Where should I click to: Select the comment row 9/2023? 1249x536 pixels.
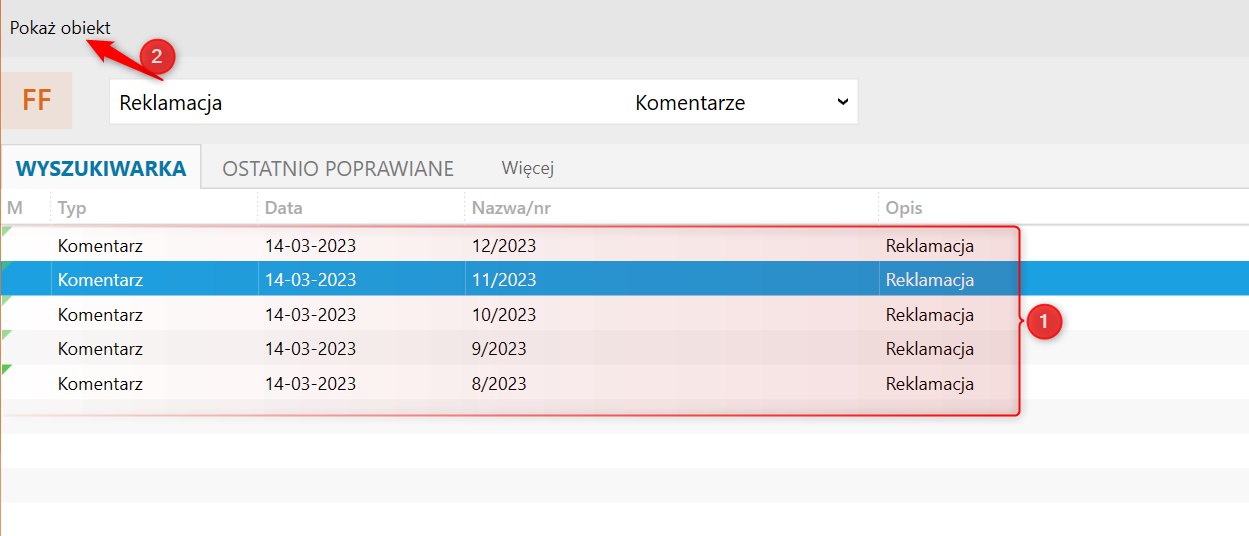499,349
